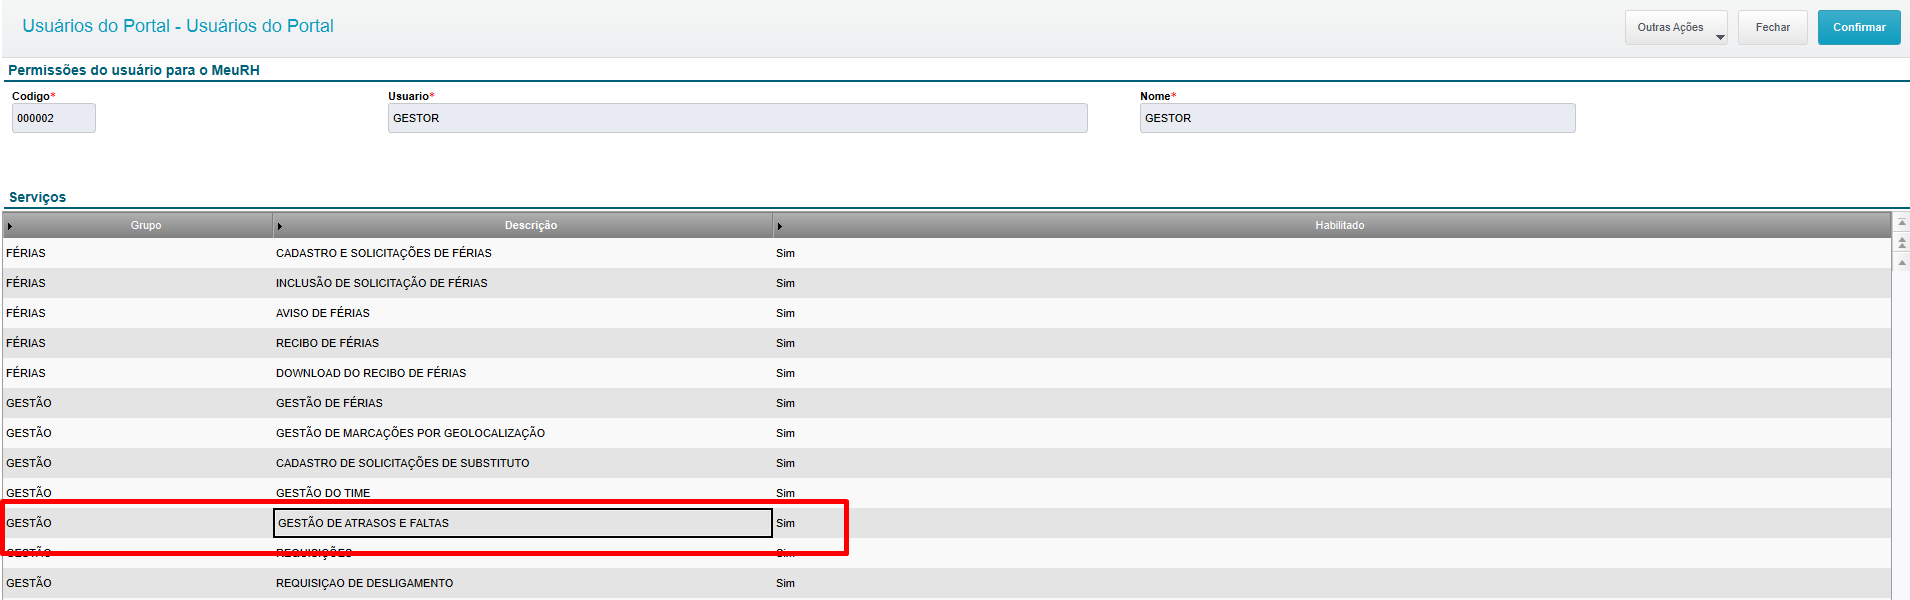Click Sim in GESTÃO DE ATRASOS E FALTAS row

(x=786, y=523)
